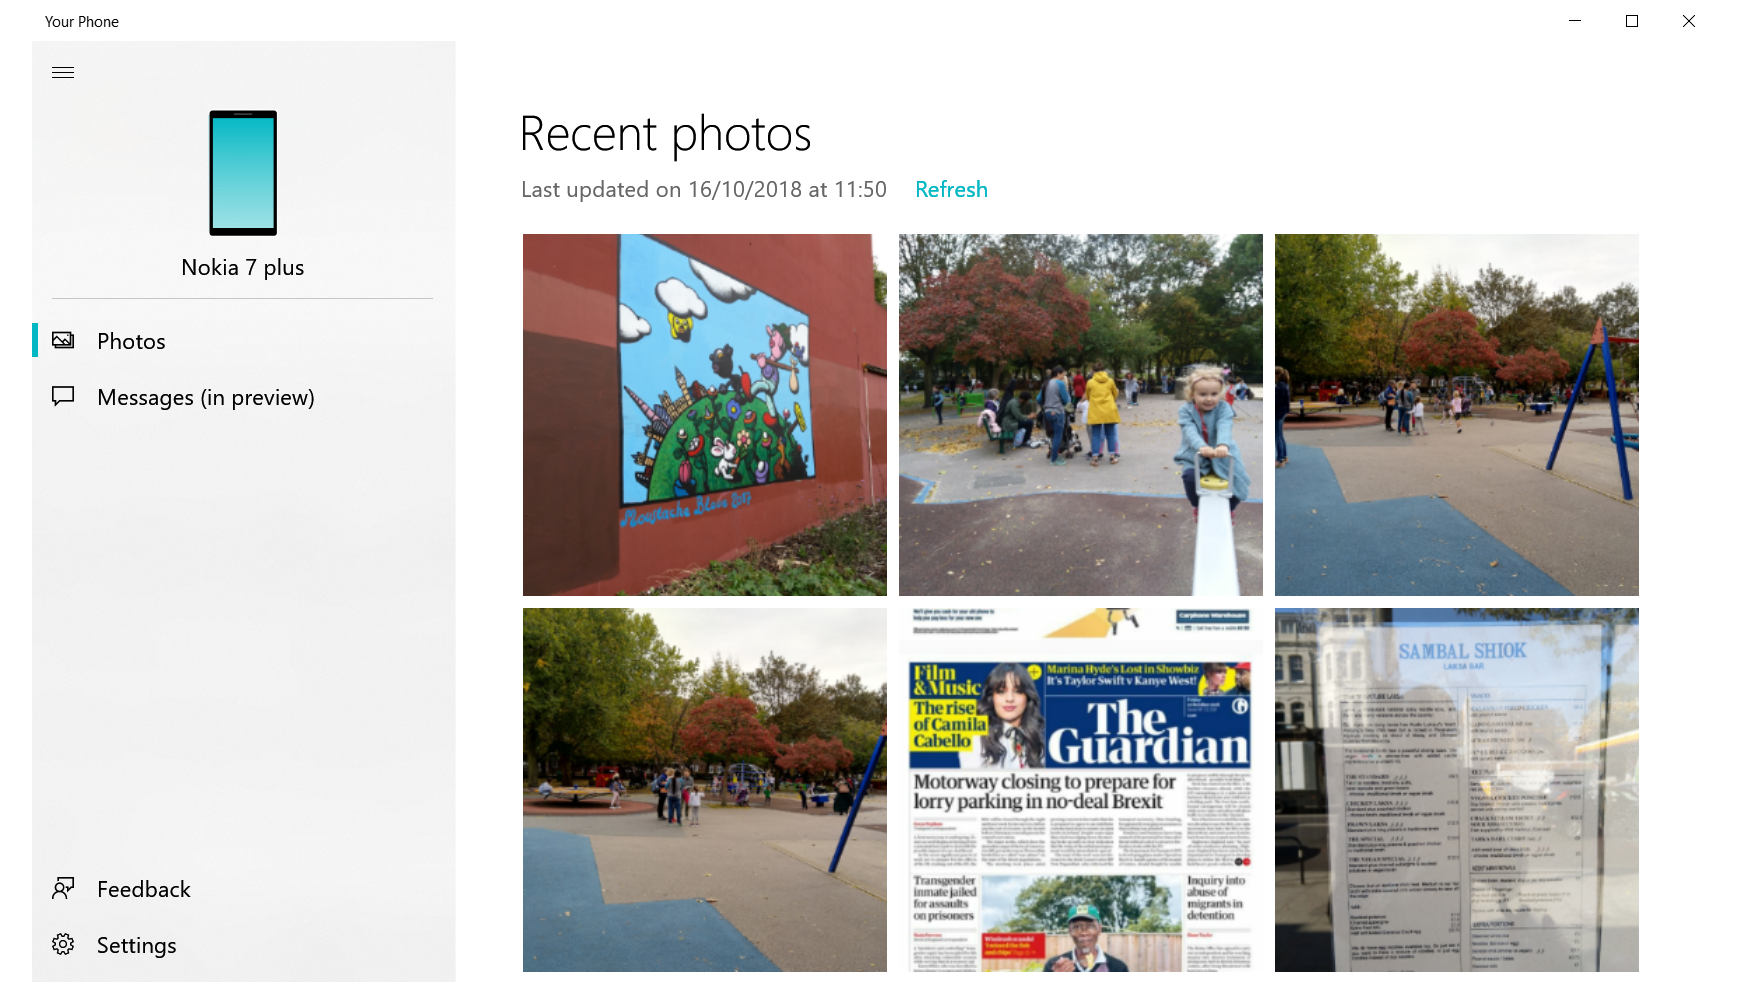Image resolution: width=1749 pixels, height=984 pixels.
Task: Select the Photos picture icon
Action: point(63,340)
